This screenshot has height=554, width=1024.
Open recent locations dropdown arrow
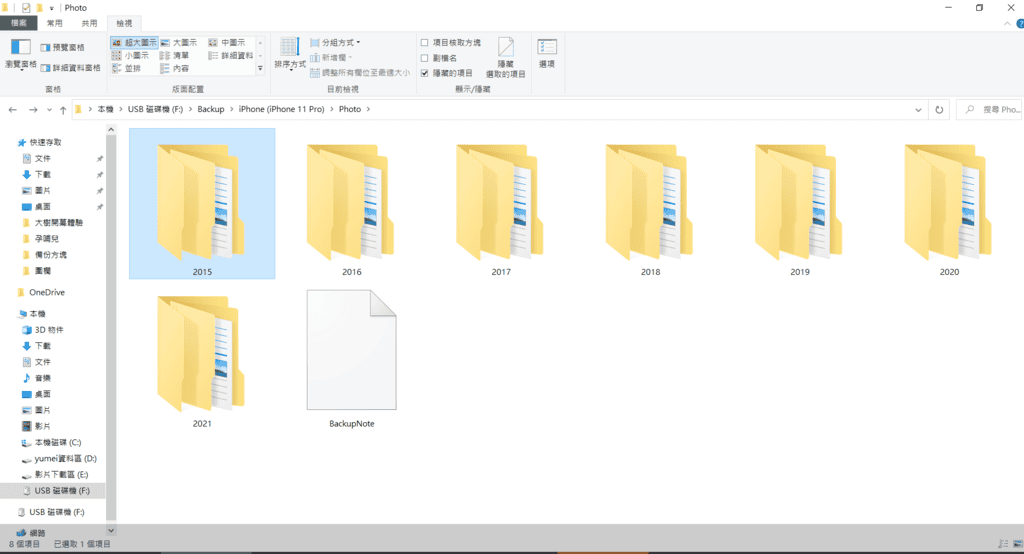49,110
